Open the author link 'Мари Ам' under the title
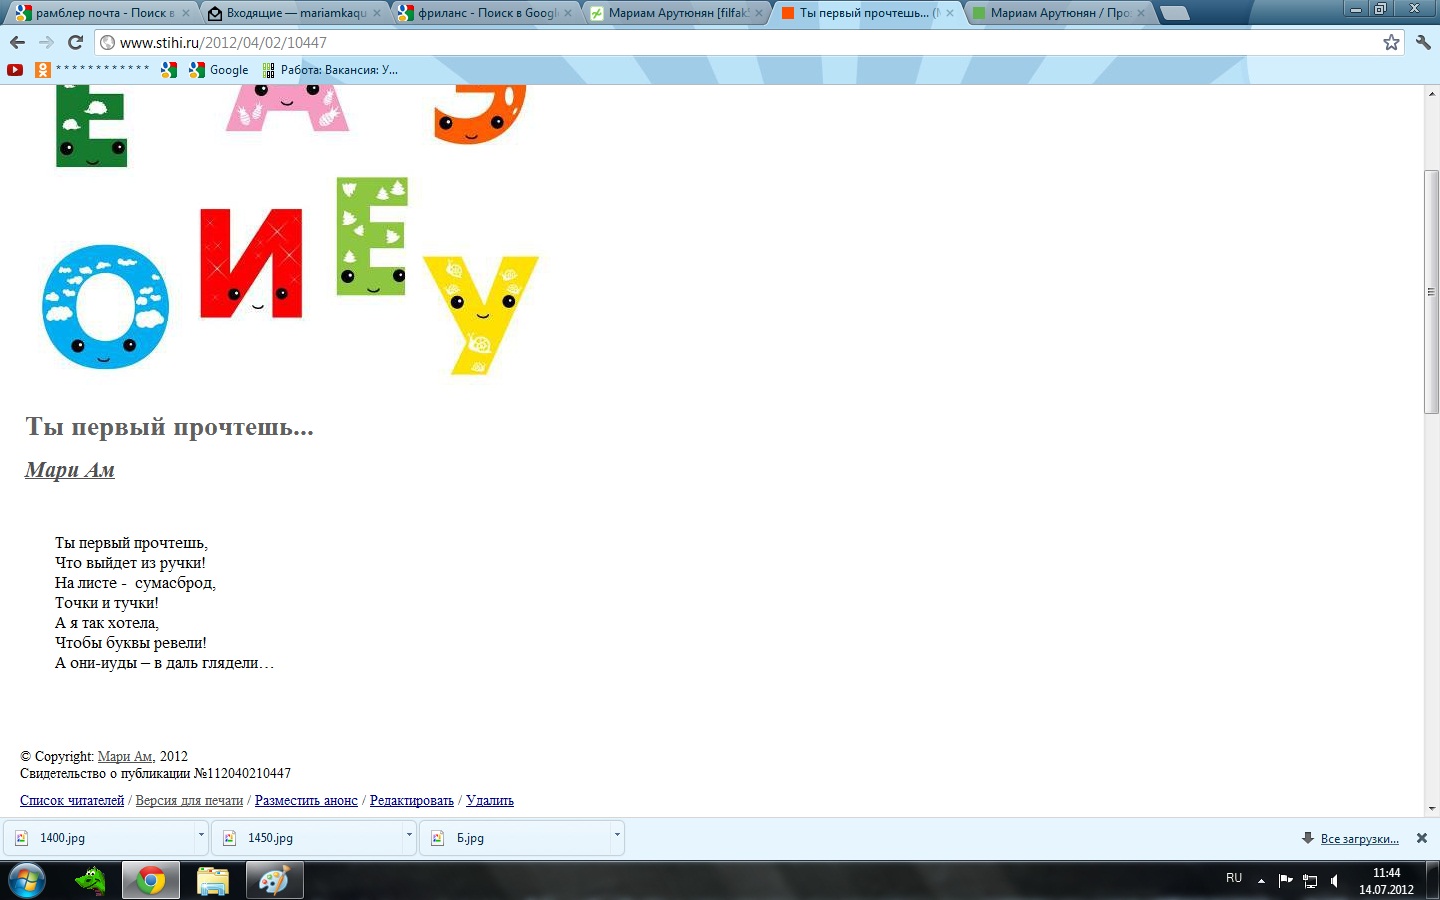 70,470
